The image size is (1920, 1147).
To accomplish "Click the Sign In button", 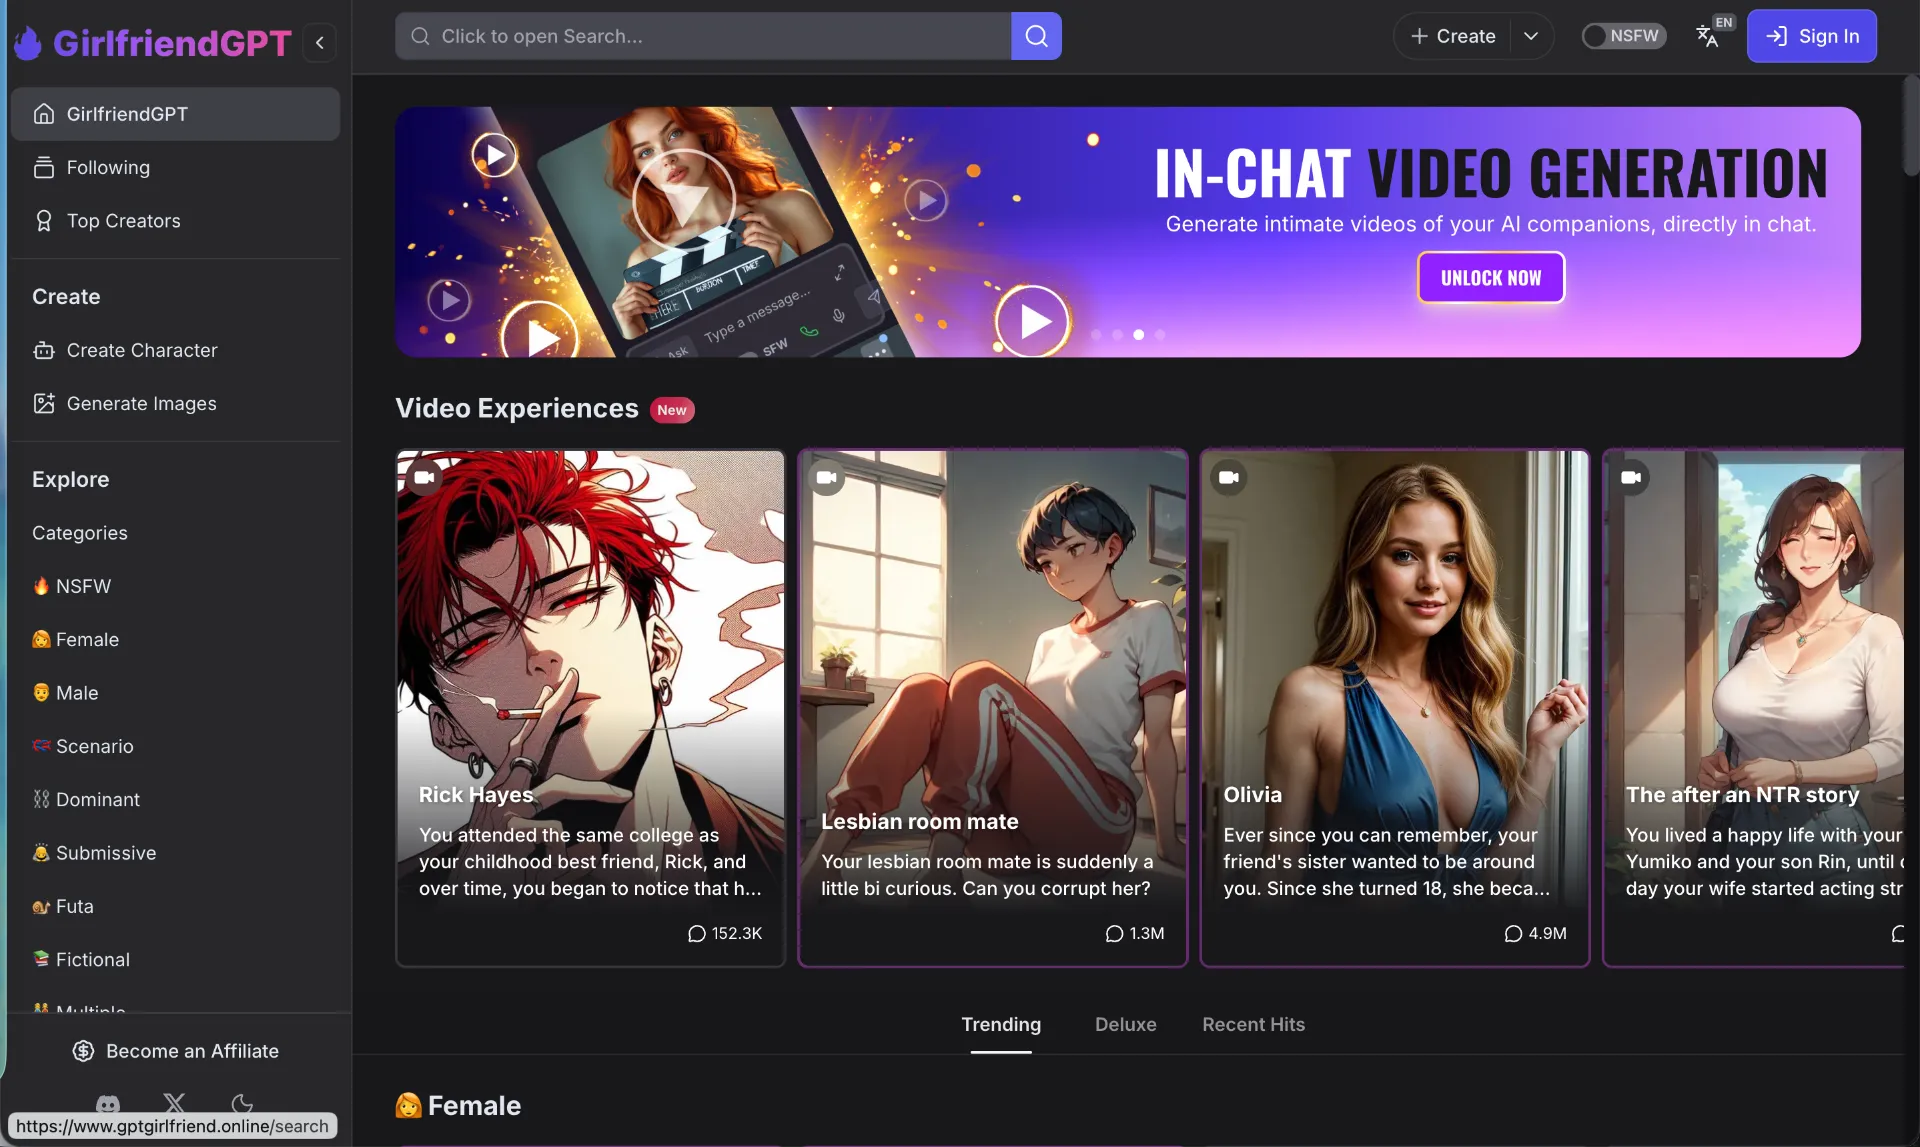I will pyautogui.click(x=1811, y=36).
